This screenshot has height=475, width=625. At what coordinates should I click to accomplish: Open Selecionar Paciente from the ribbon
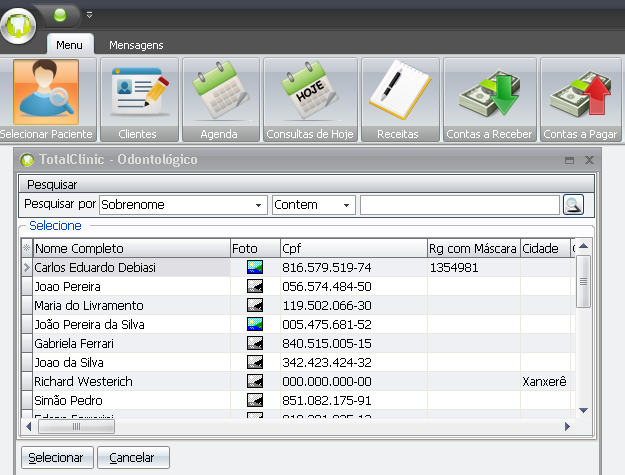click(x=46, y=100)
